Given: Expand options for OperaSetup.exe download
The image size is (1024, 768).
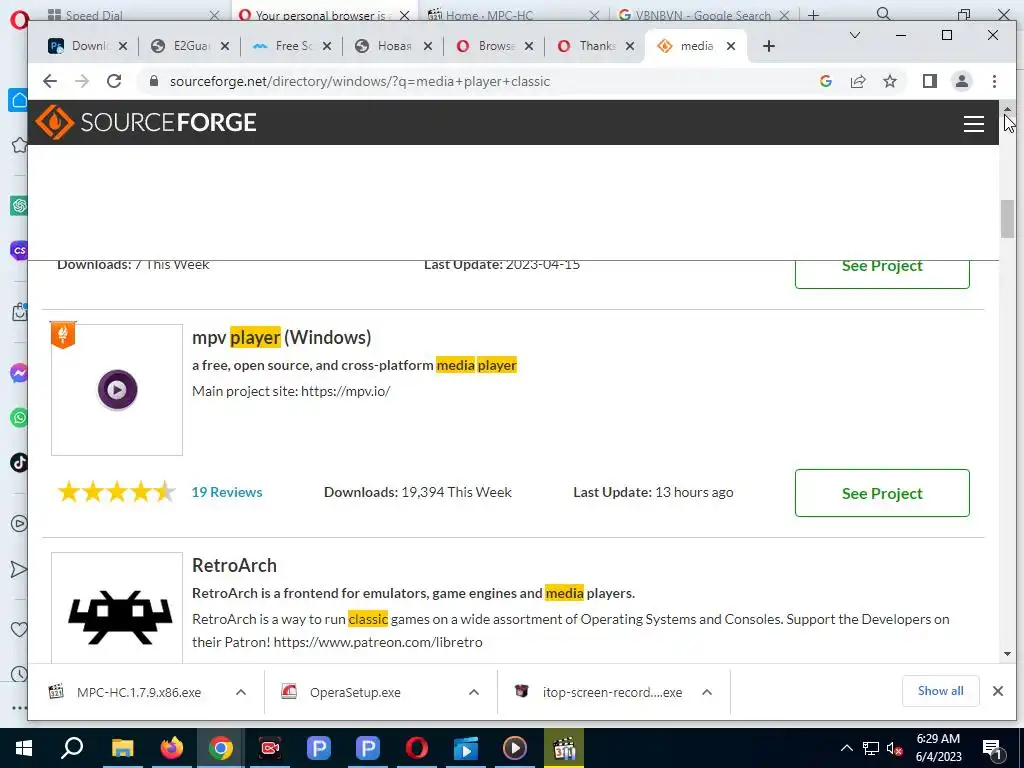Looking at the screenshot, I should click(474, 692).
